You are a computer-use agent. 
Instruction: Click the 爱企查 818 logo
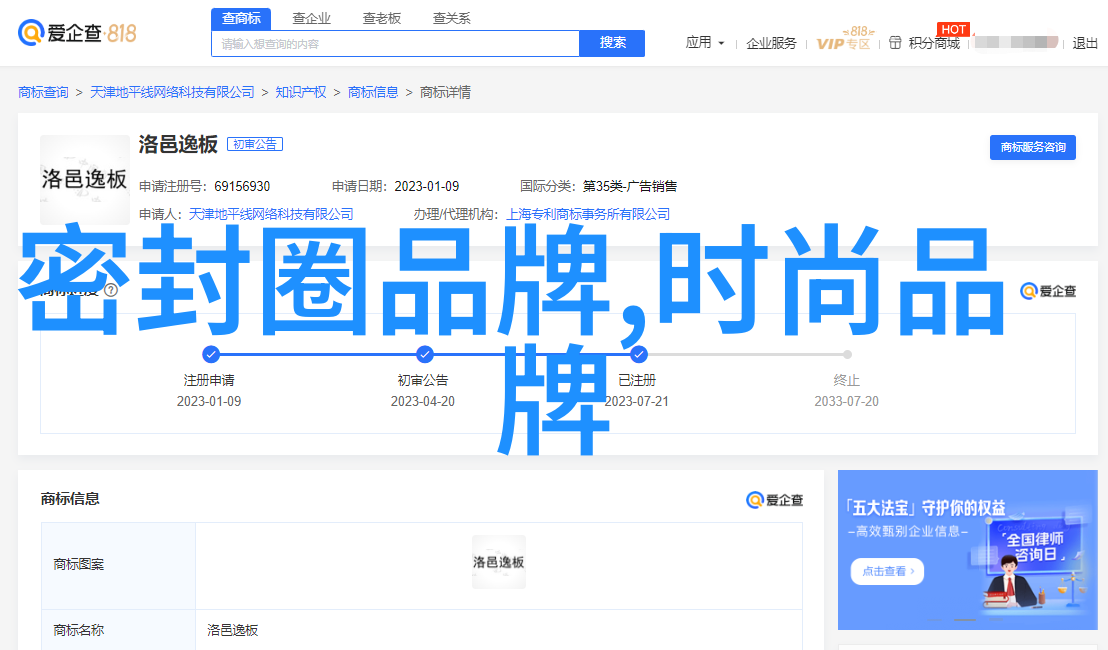(77, 32)
